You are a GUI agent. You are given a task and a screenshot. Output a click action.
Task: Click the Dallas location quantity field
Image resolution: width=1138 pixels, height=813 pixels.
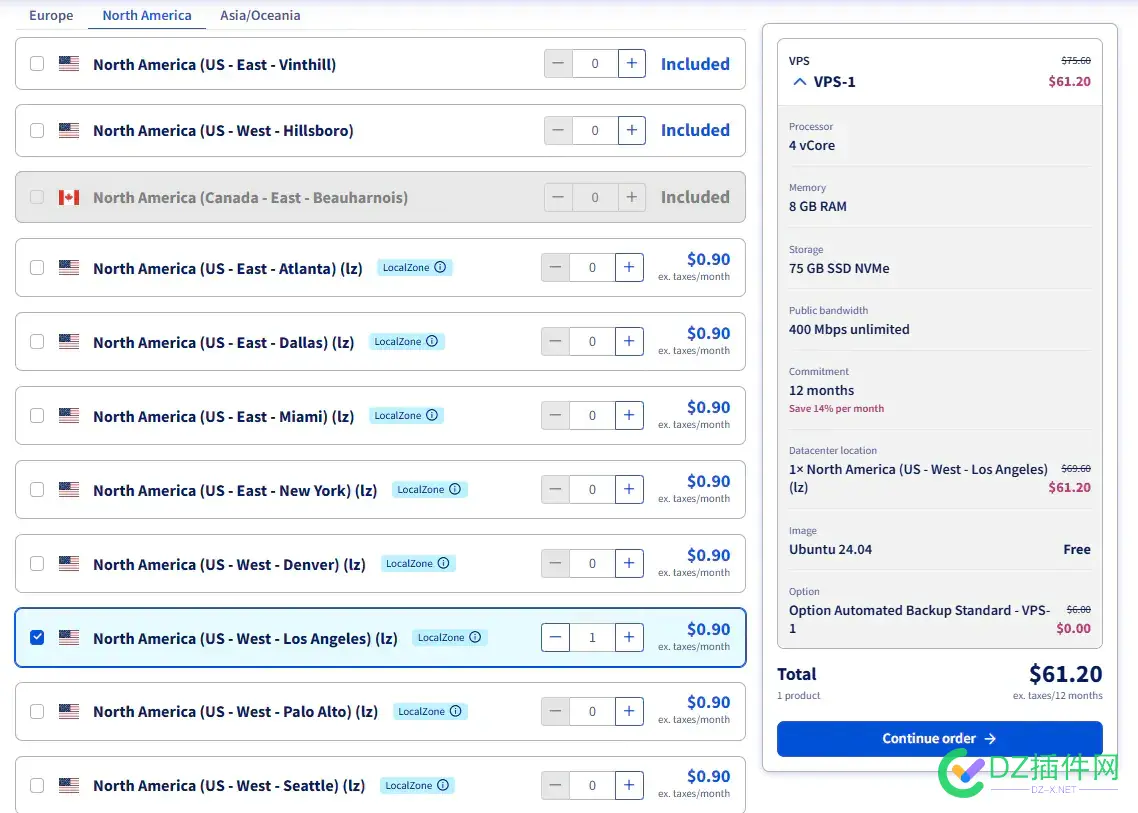point(592,341)
